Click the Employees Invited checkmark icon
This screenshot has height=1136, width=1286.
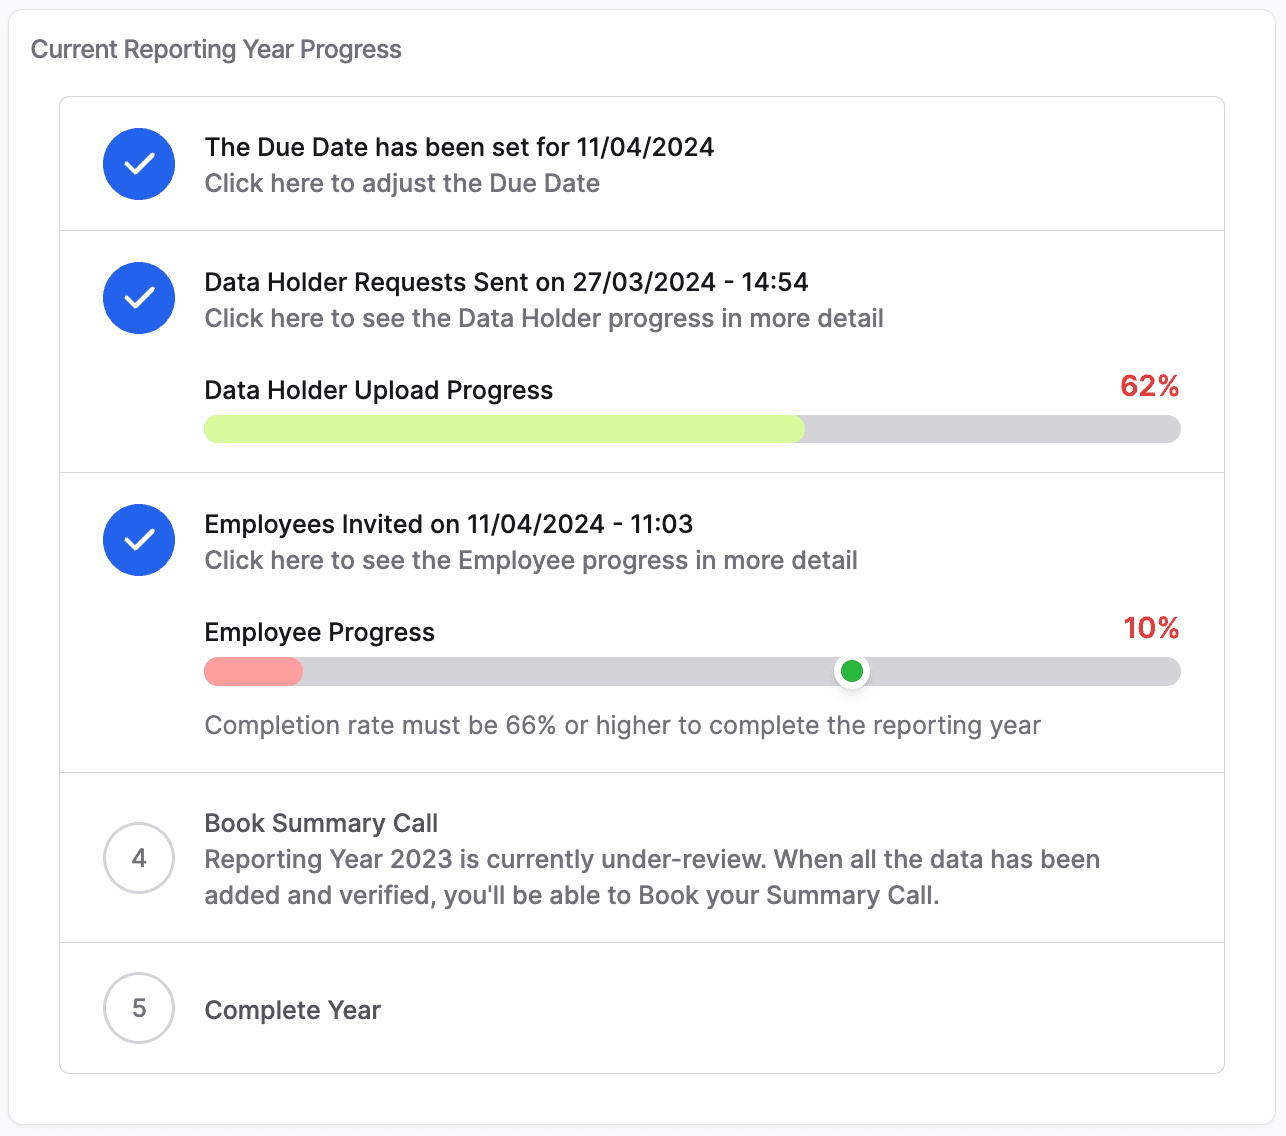click(x=139, y=540)
